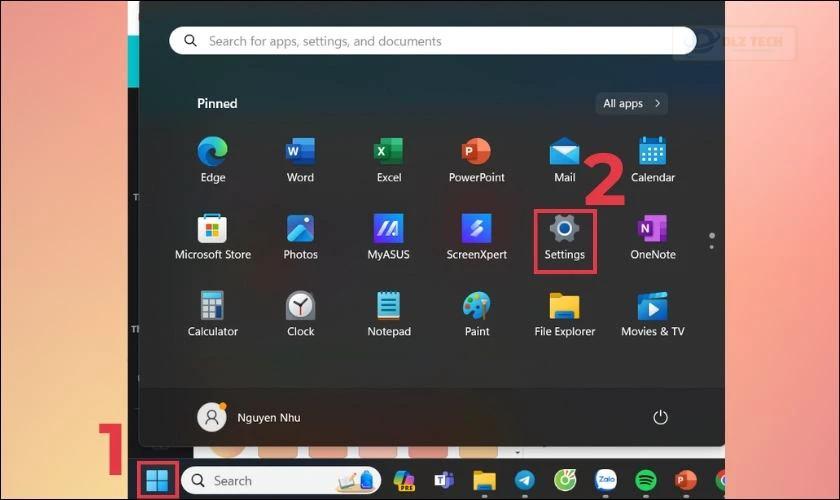840x500 pixels.
Task: Launch Word from the pinned apps
Action: click(x=300, y=160)
